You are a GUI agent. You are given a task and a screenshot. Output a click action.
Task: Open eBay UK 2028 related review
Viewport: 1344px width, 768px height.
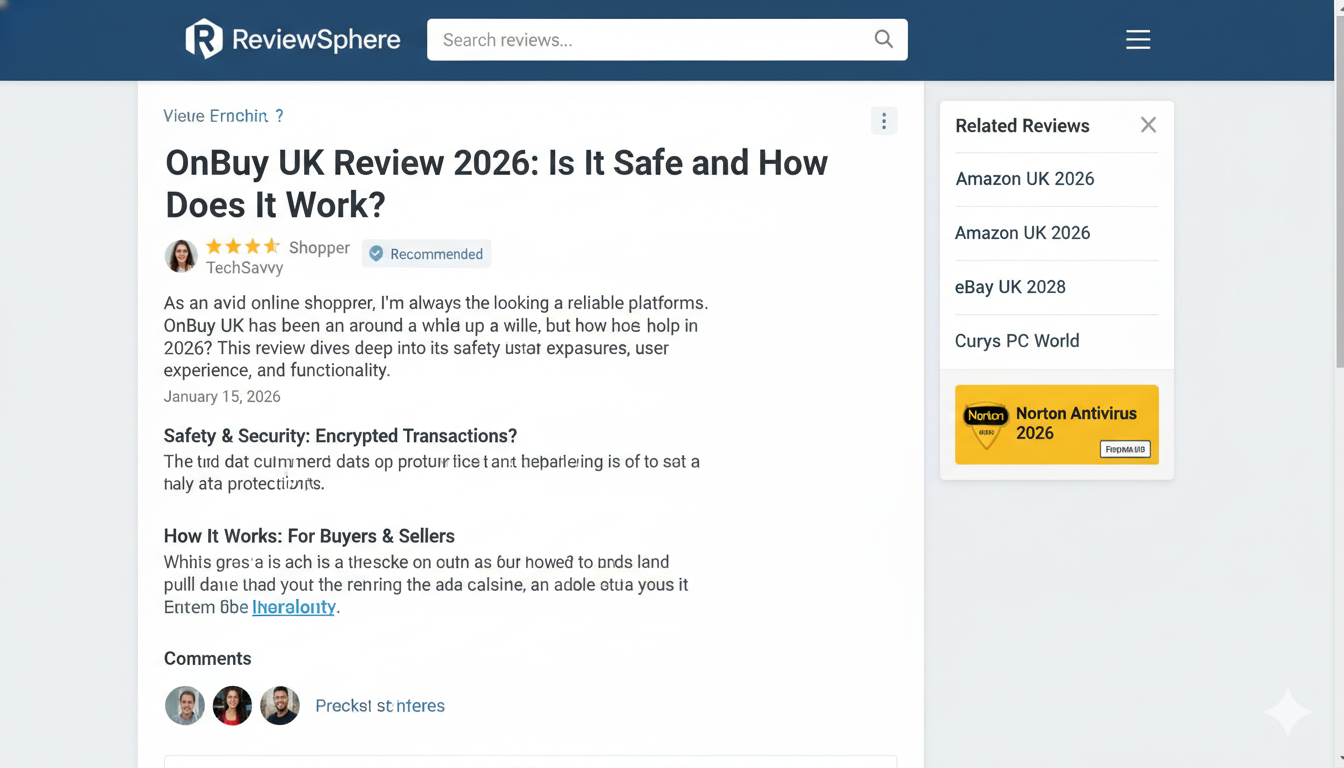click(1010, 287)
